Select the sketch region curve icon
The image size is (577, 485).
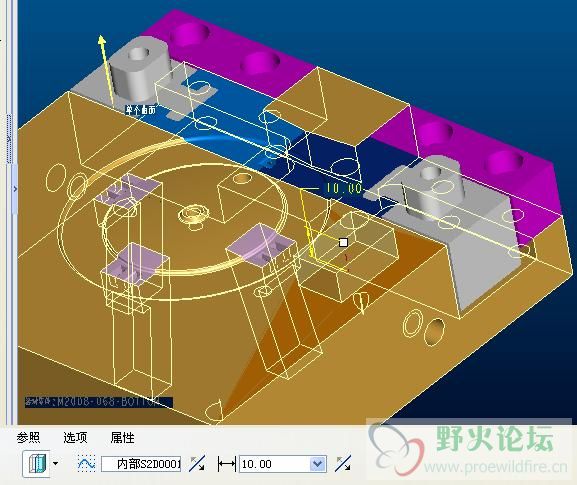pyautogui.click(x=86, y=463)
